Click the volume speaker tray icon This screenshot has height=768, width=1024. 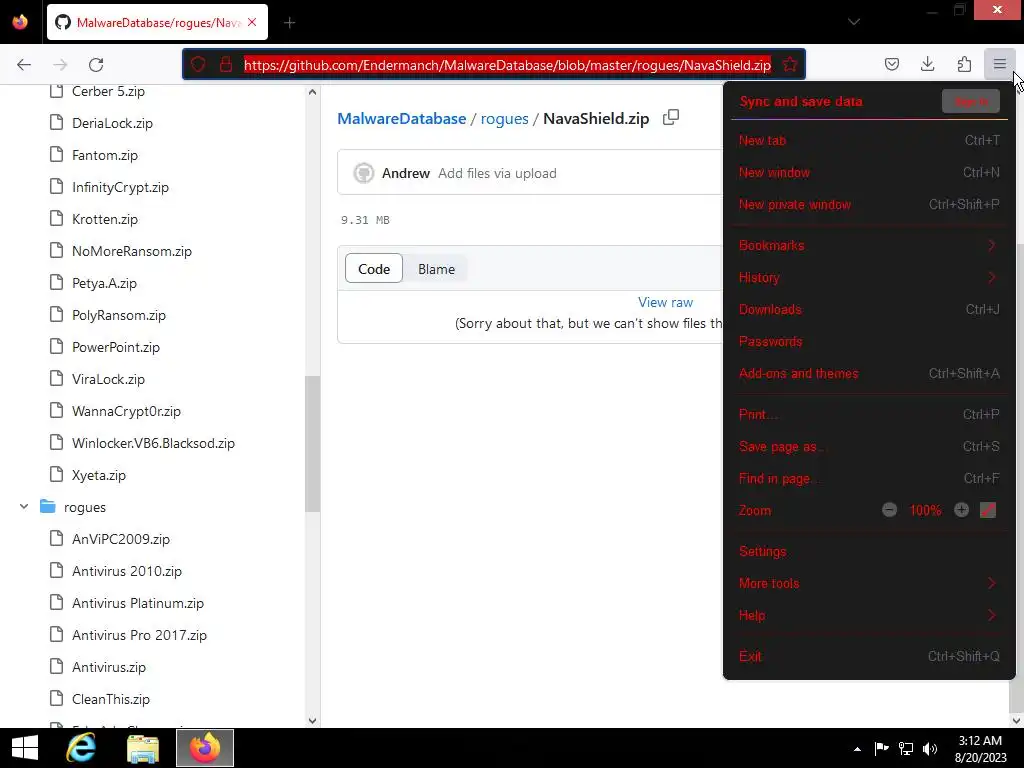[930, 748]
